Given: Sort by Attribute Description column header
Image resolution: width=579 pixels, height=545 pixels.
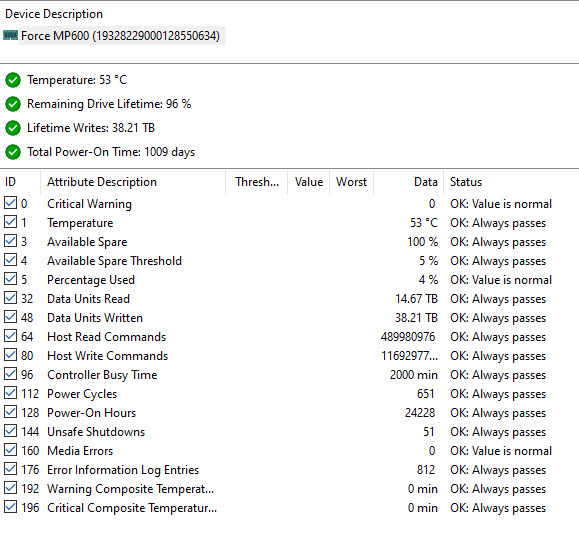Looking at the screenshot, I should [x=133, y=182].
